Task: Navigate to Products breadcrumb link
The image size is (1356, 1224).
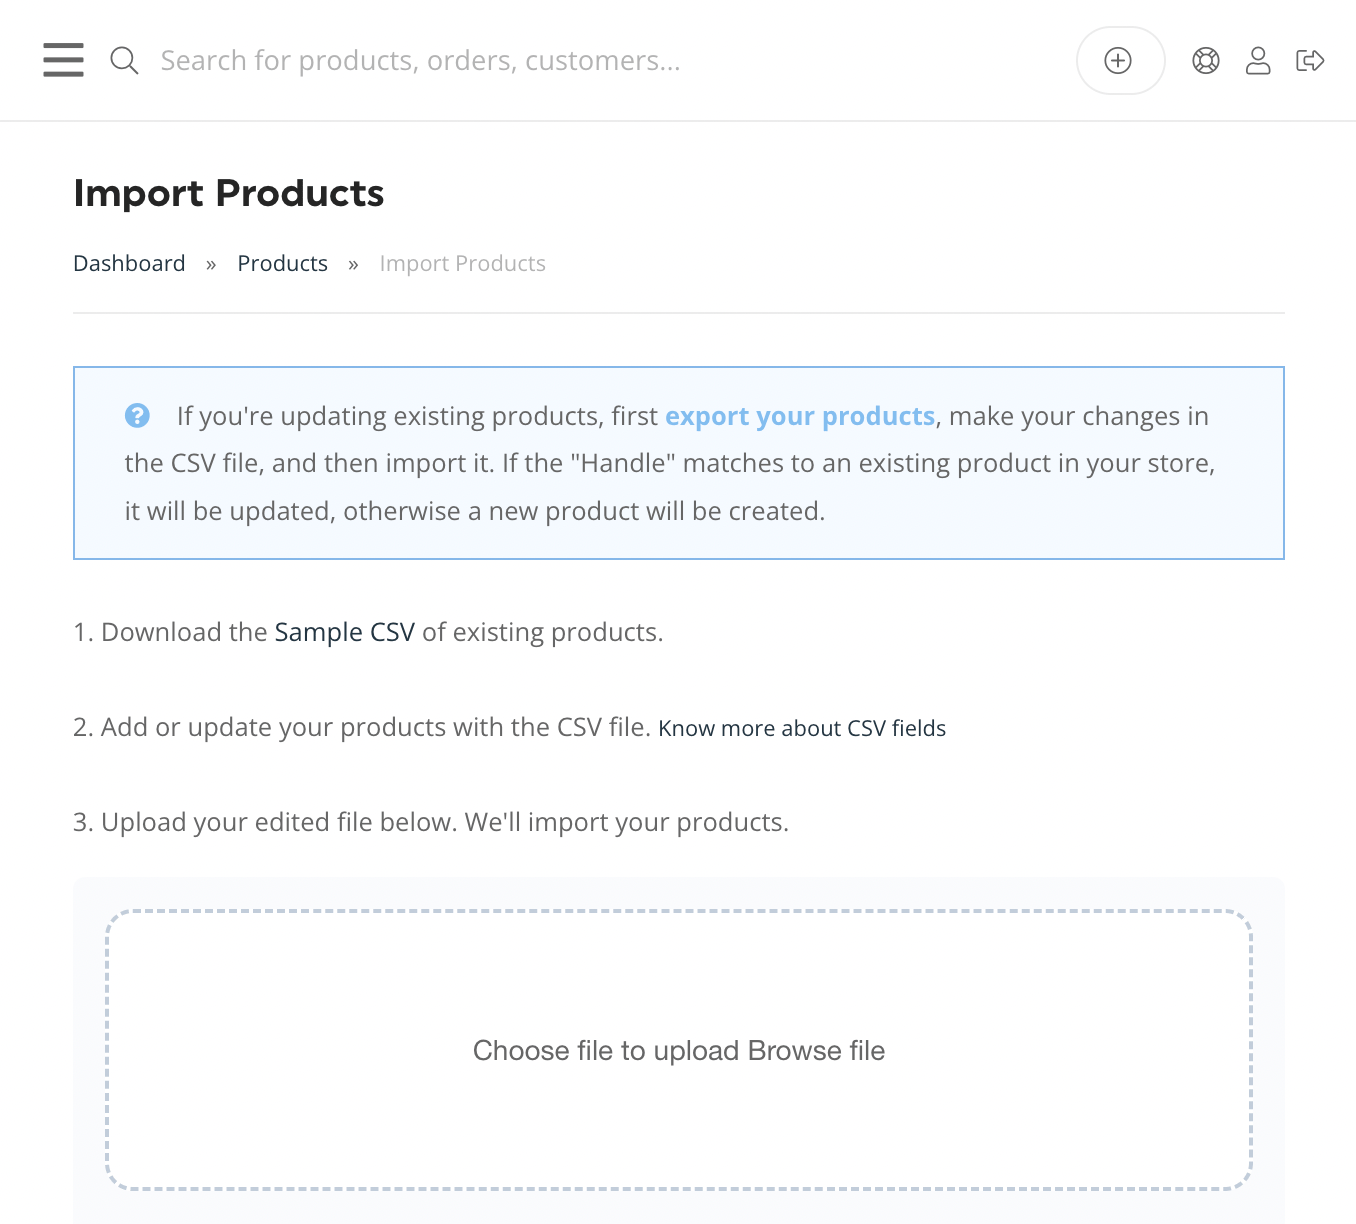Action: [x=282, y=264]
